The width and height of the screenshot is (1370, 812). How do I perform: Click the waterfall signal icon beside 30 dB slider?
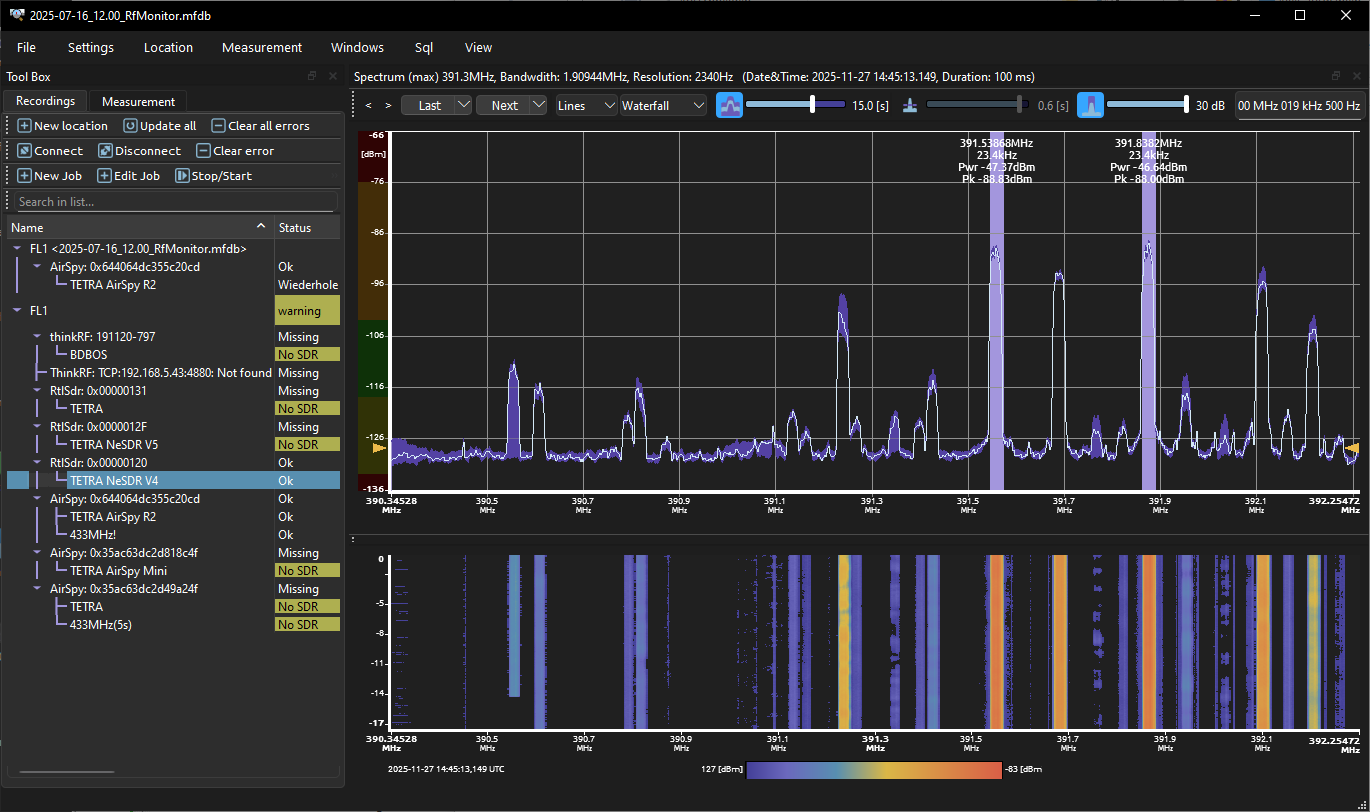pos(1090,104)
